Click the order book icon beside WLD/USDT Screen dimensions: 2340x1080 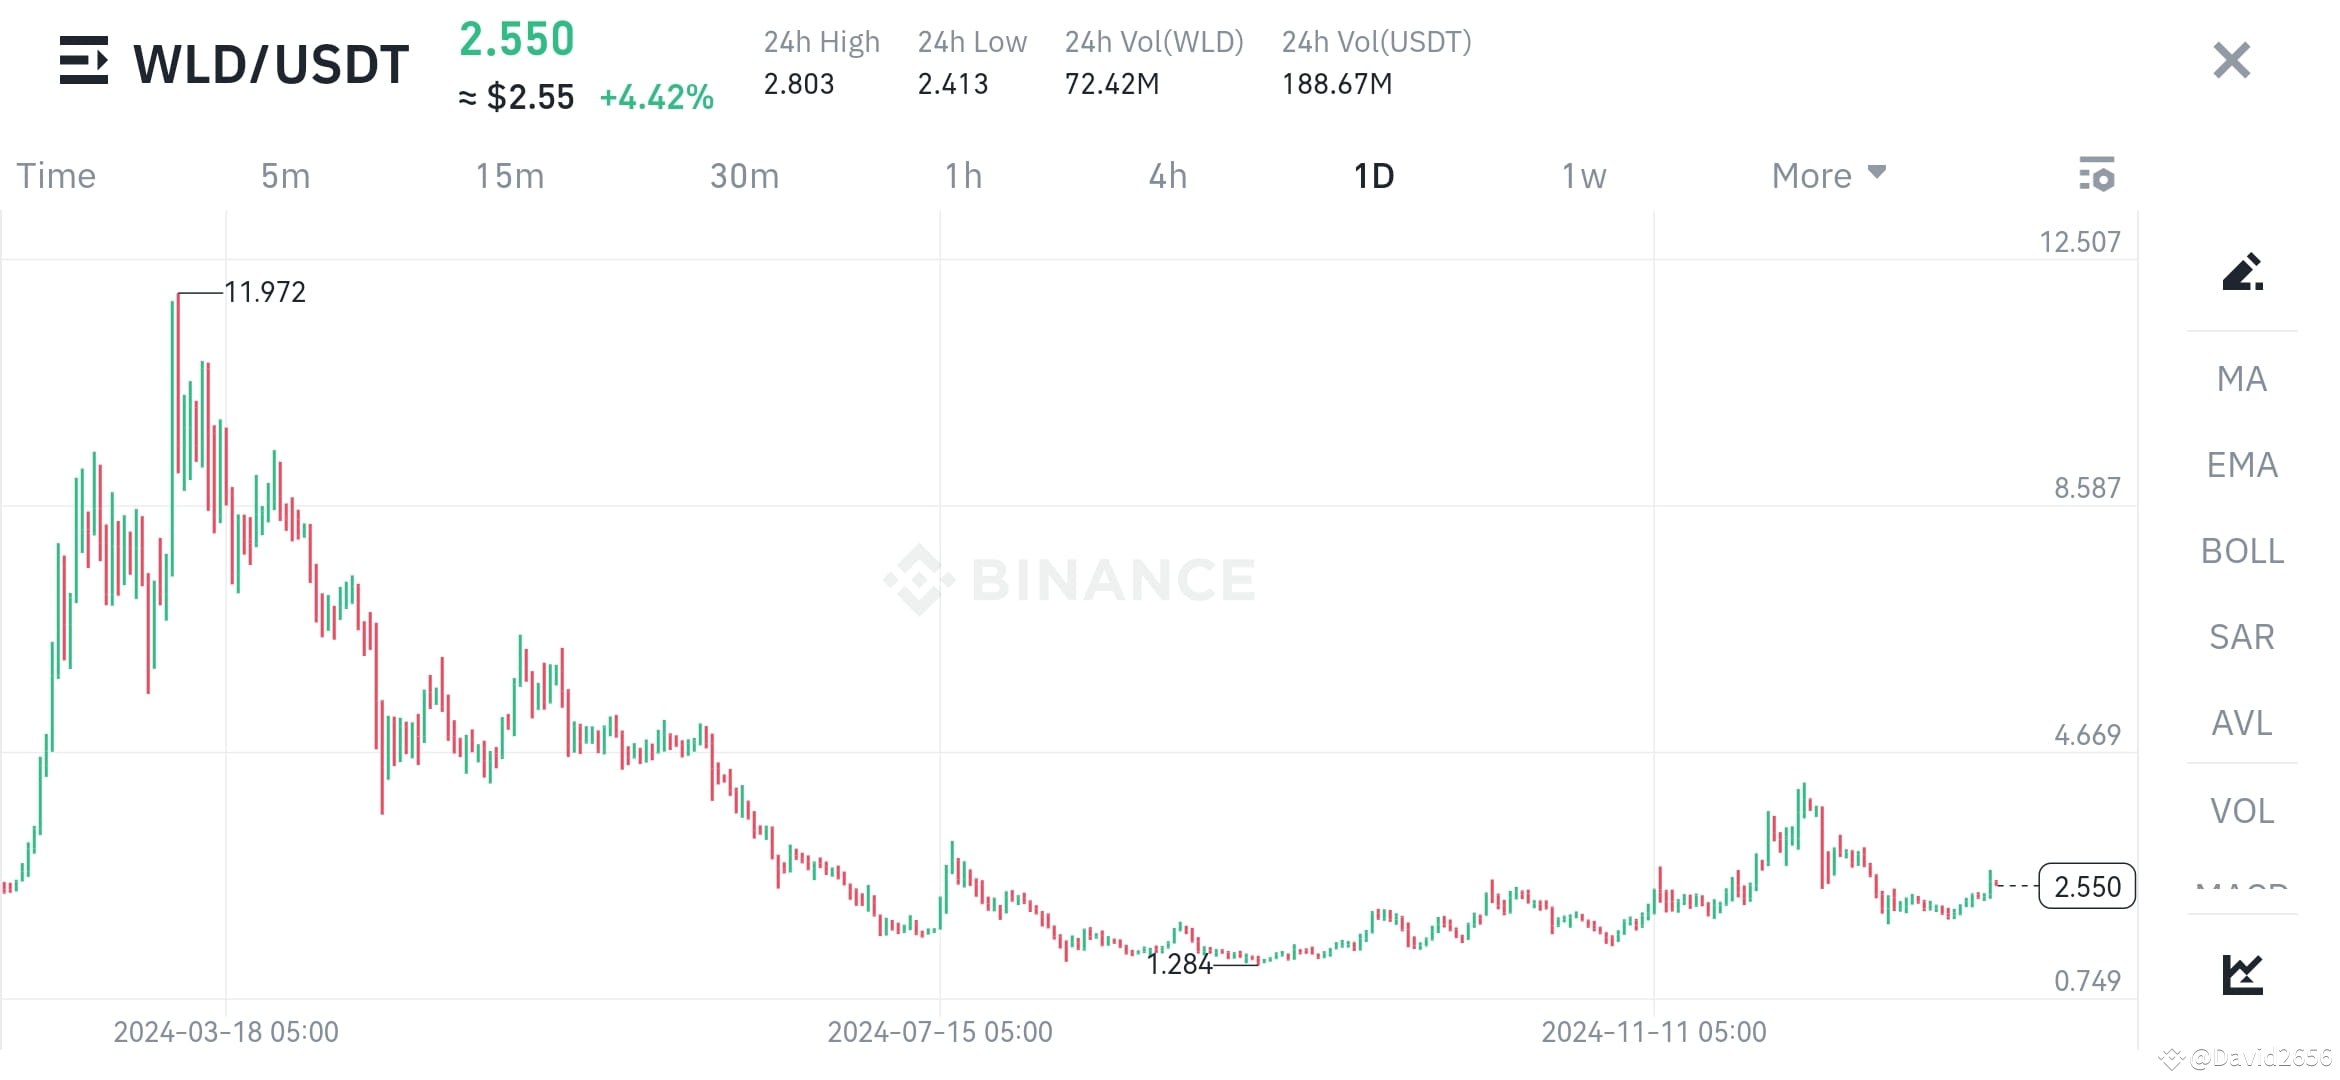[85, 62]
